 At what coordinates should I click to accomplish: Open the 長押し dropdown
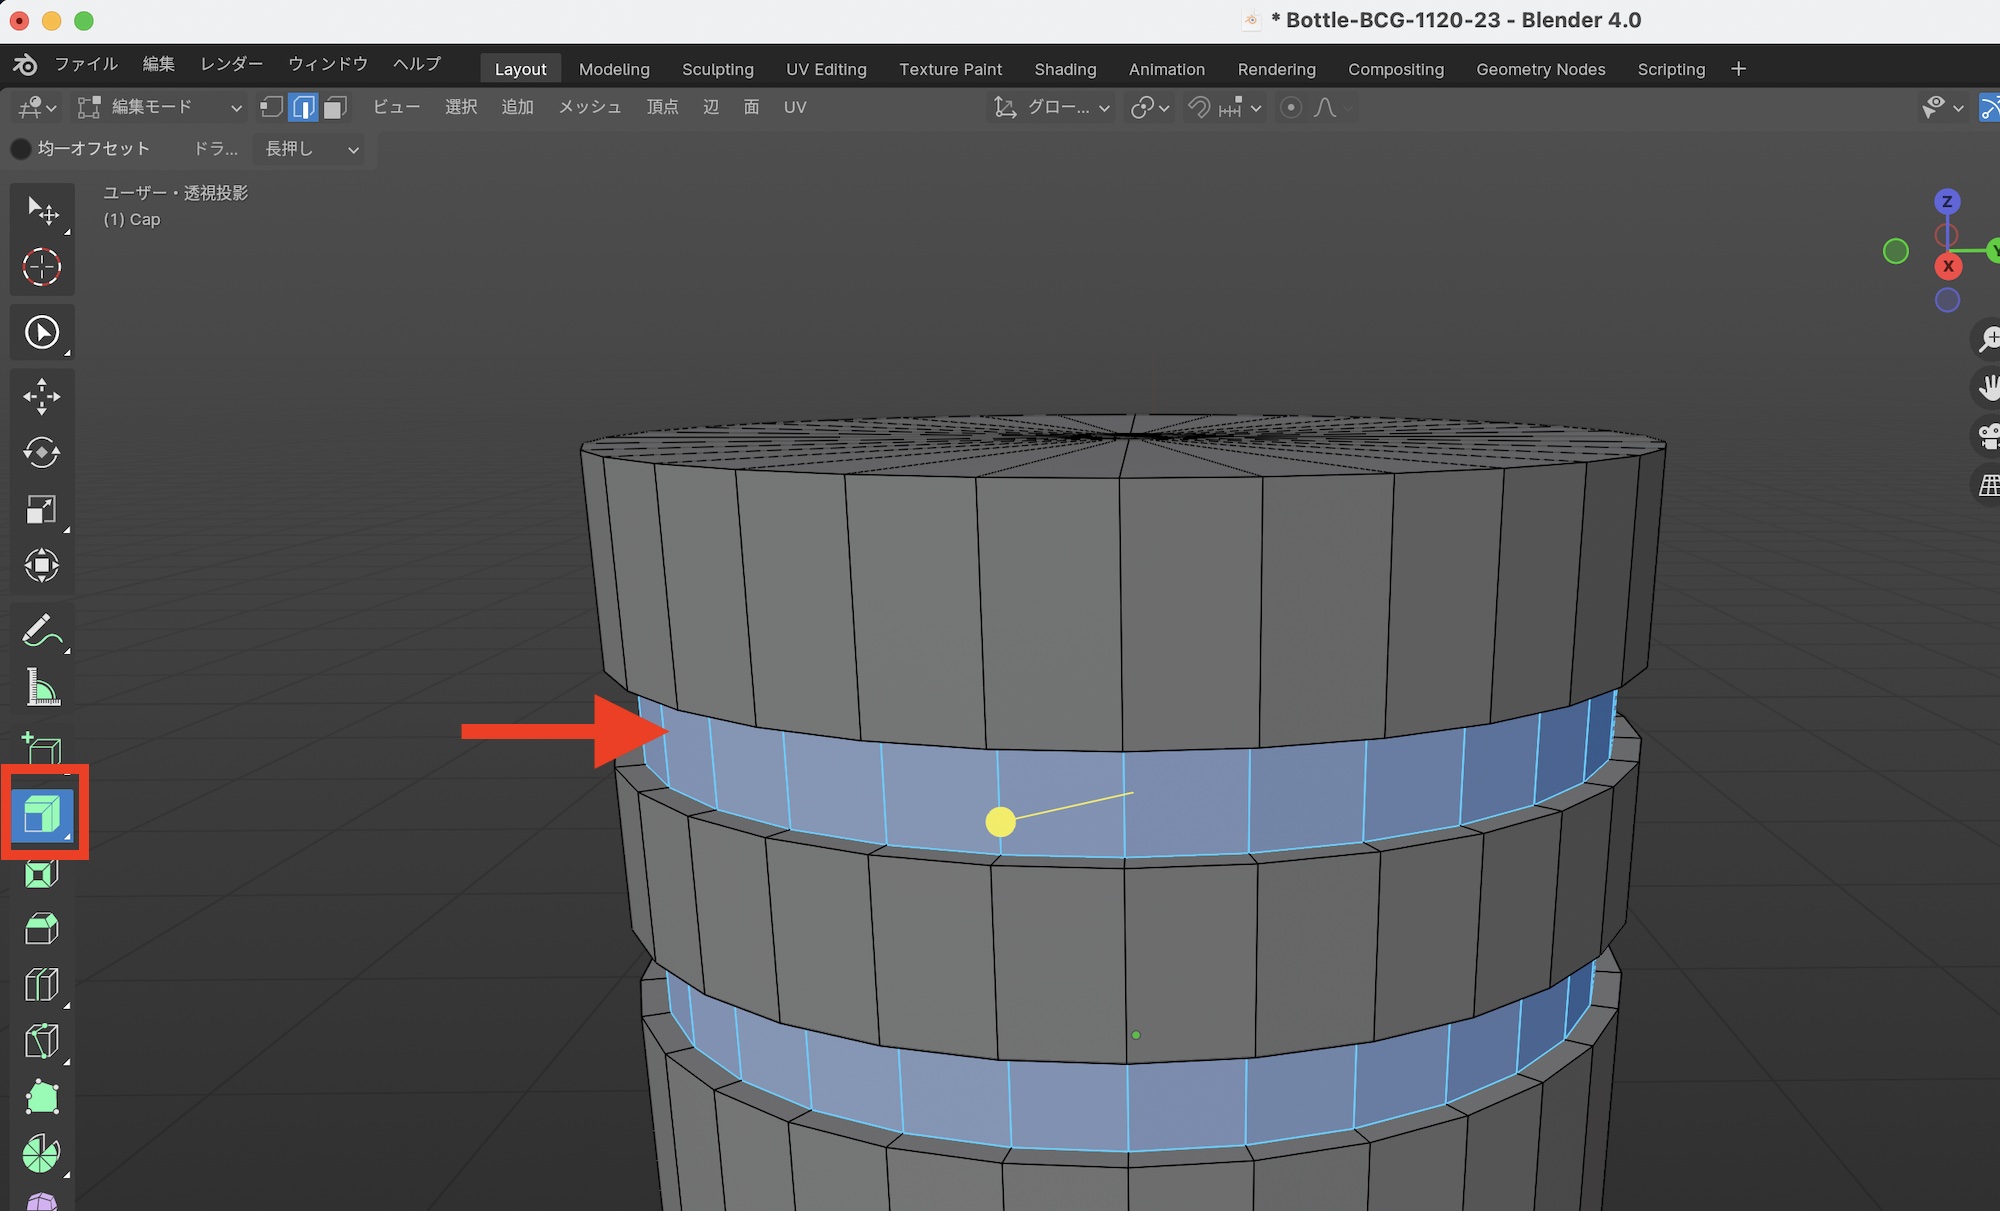click(311, 149)
